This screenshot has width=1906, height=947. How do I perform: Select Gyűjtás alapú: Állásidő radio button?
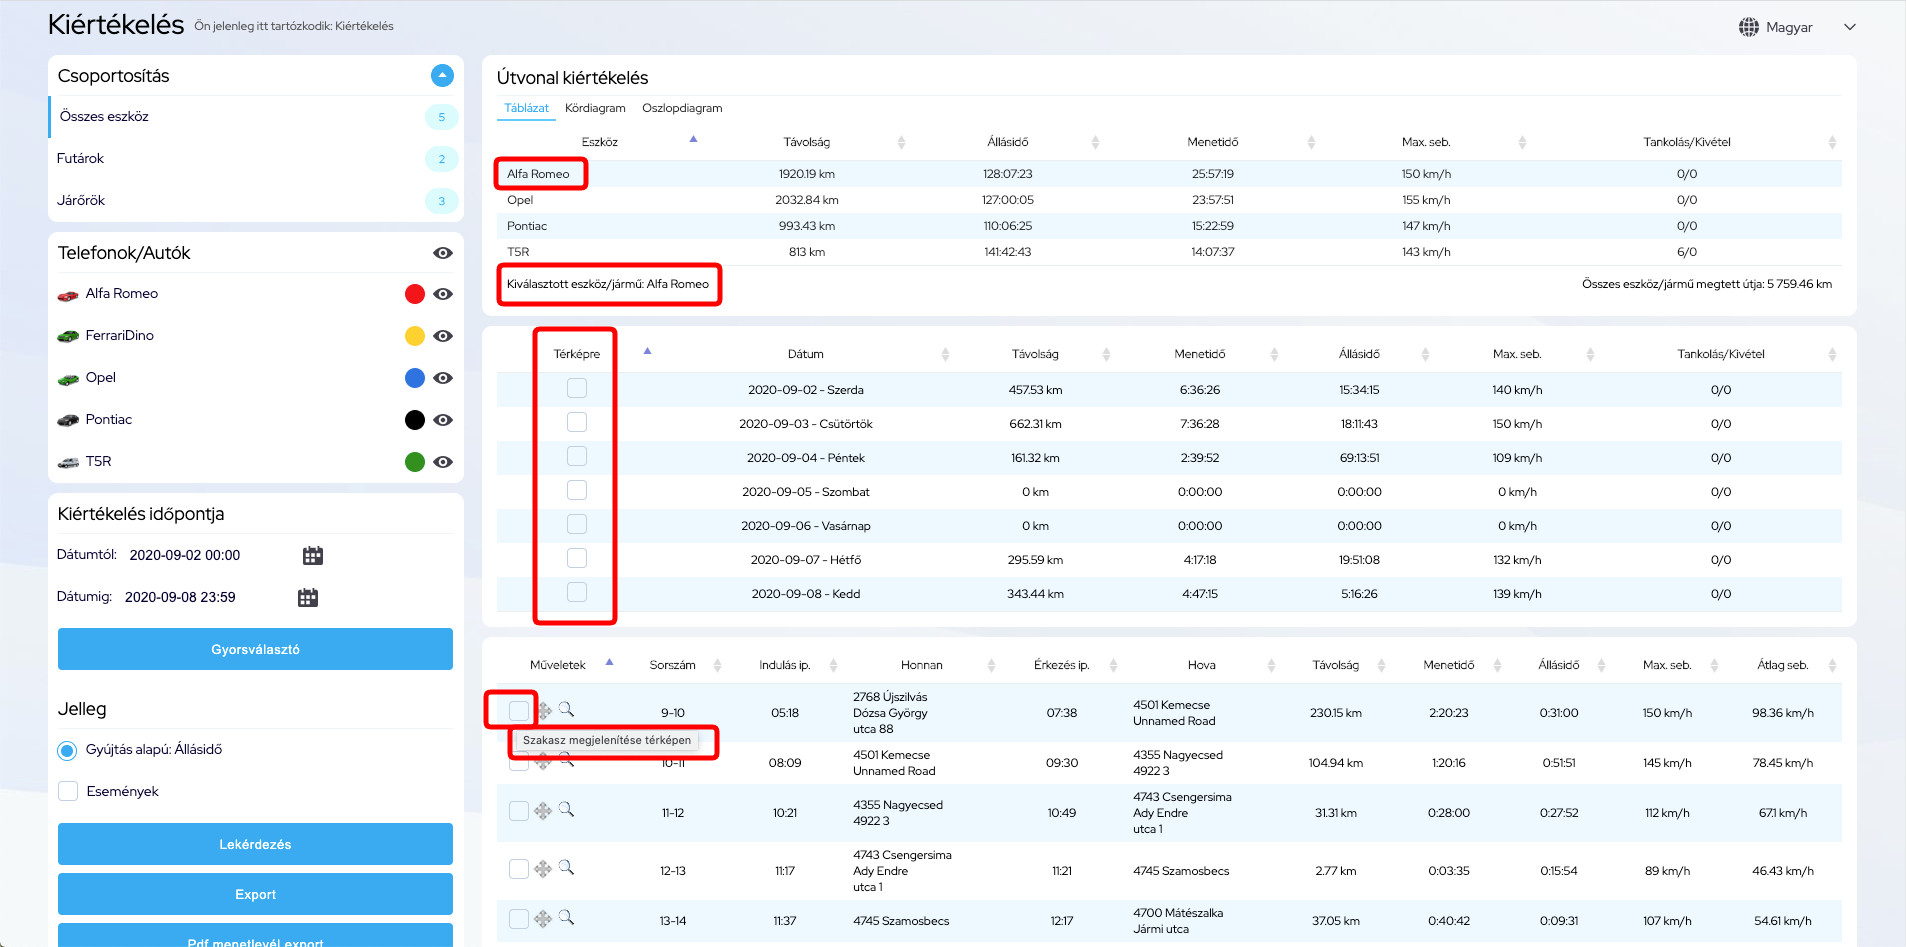68,750
